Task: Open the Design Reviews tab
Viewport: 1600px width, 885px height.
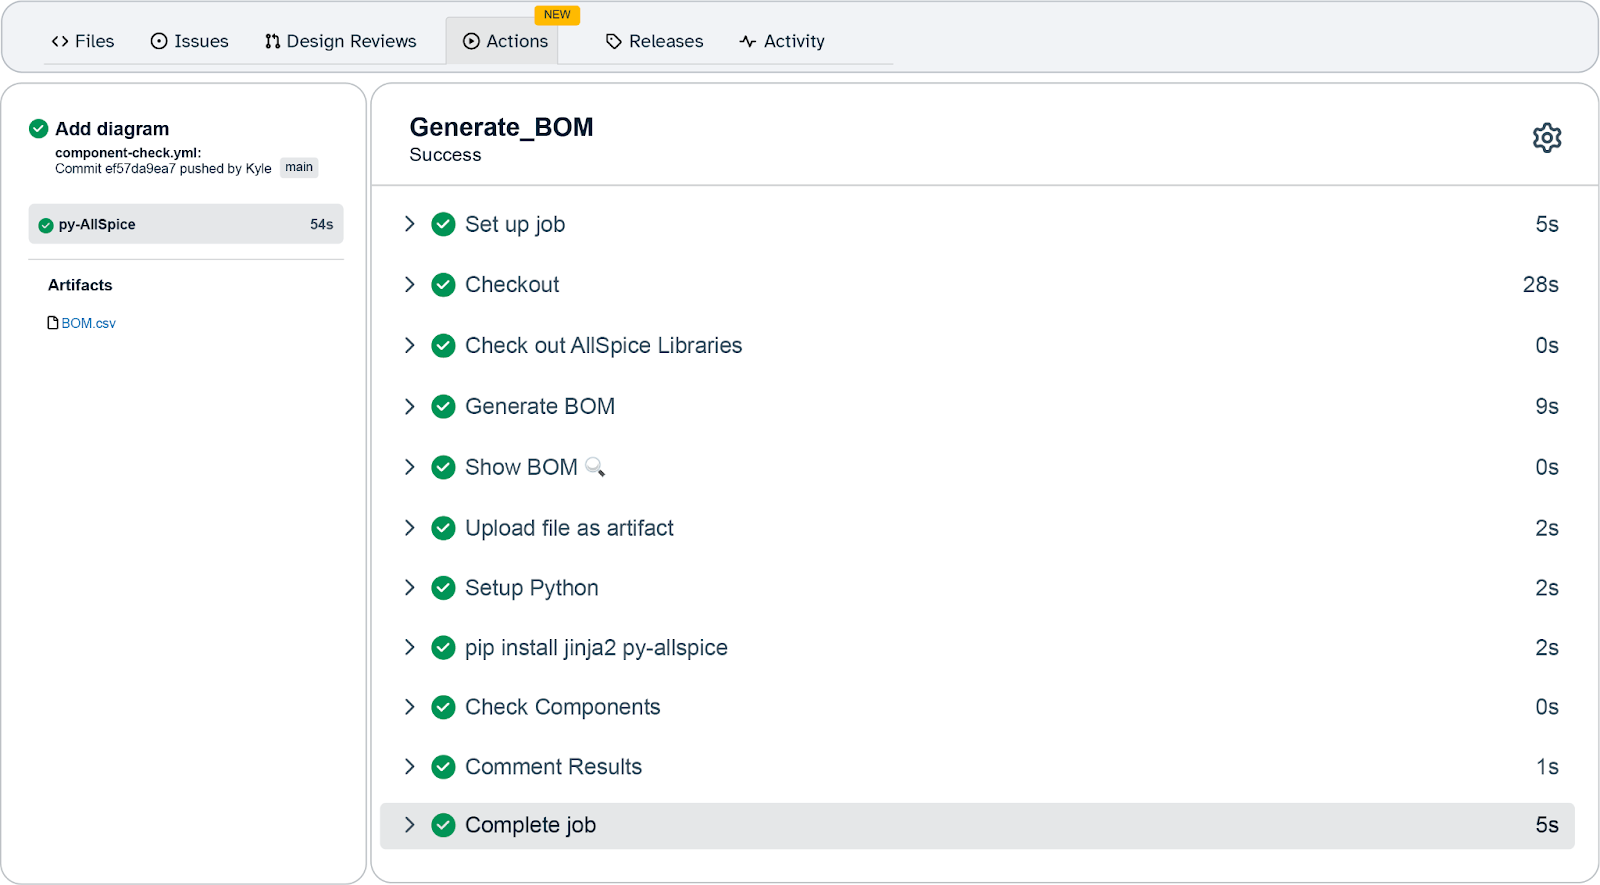Action: click(x=340, y=41)
